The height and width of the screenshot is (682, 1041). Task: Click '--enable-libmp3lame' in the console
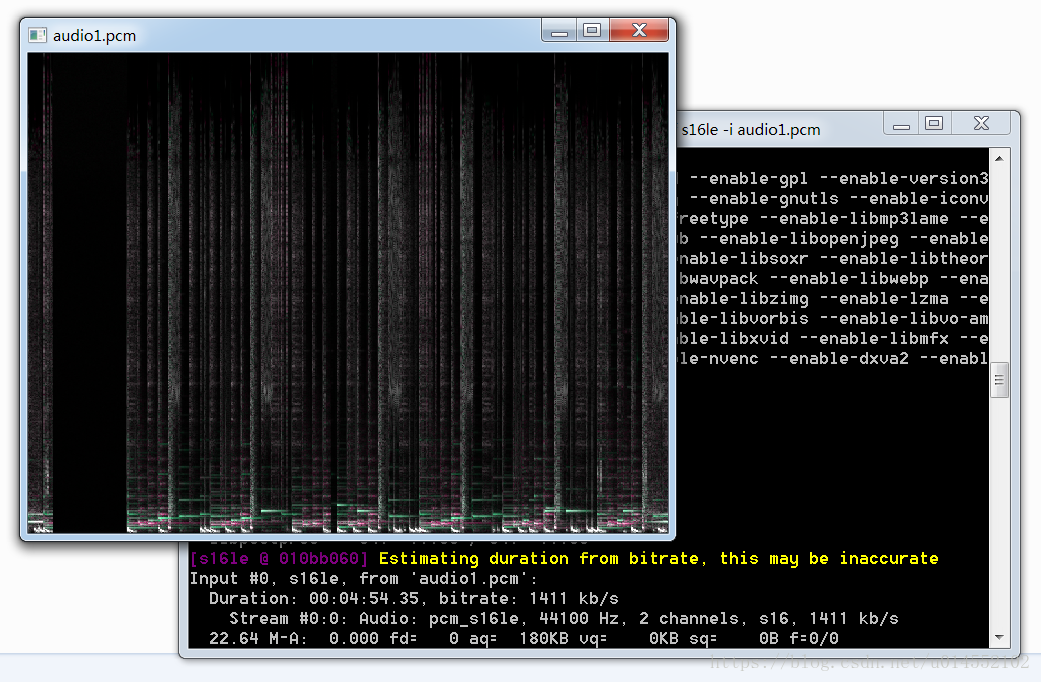854,218
